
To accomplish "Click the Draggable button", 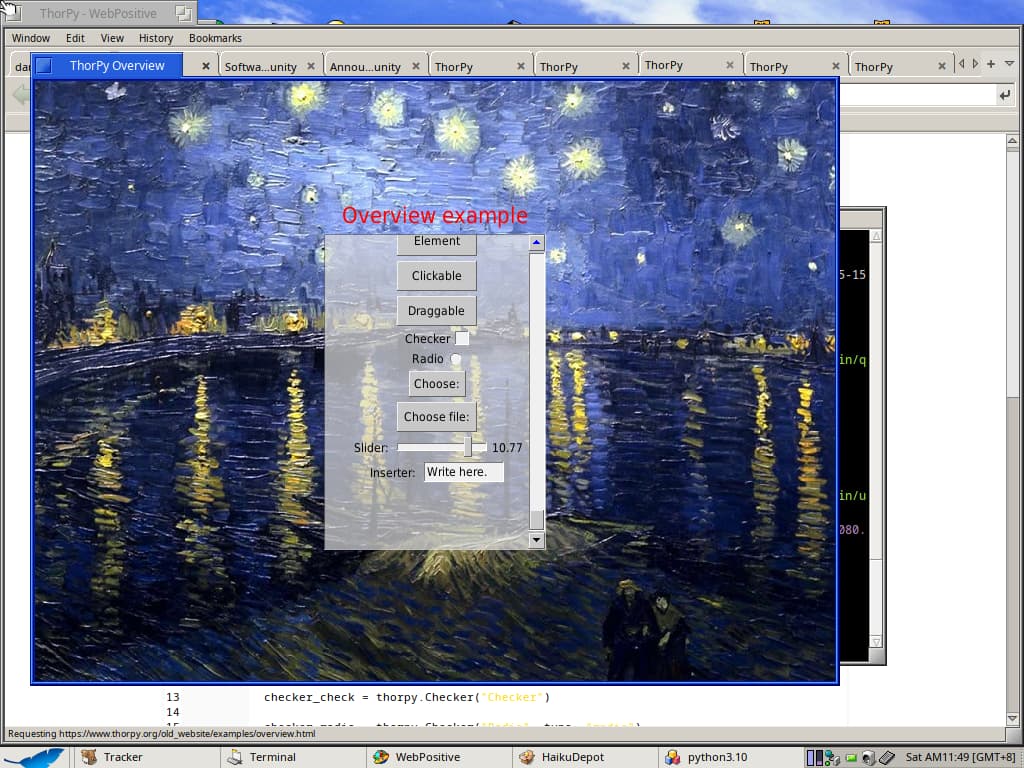I will point(436,311).
